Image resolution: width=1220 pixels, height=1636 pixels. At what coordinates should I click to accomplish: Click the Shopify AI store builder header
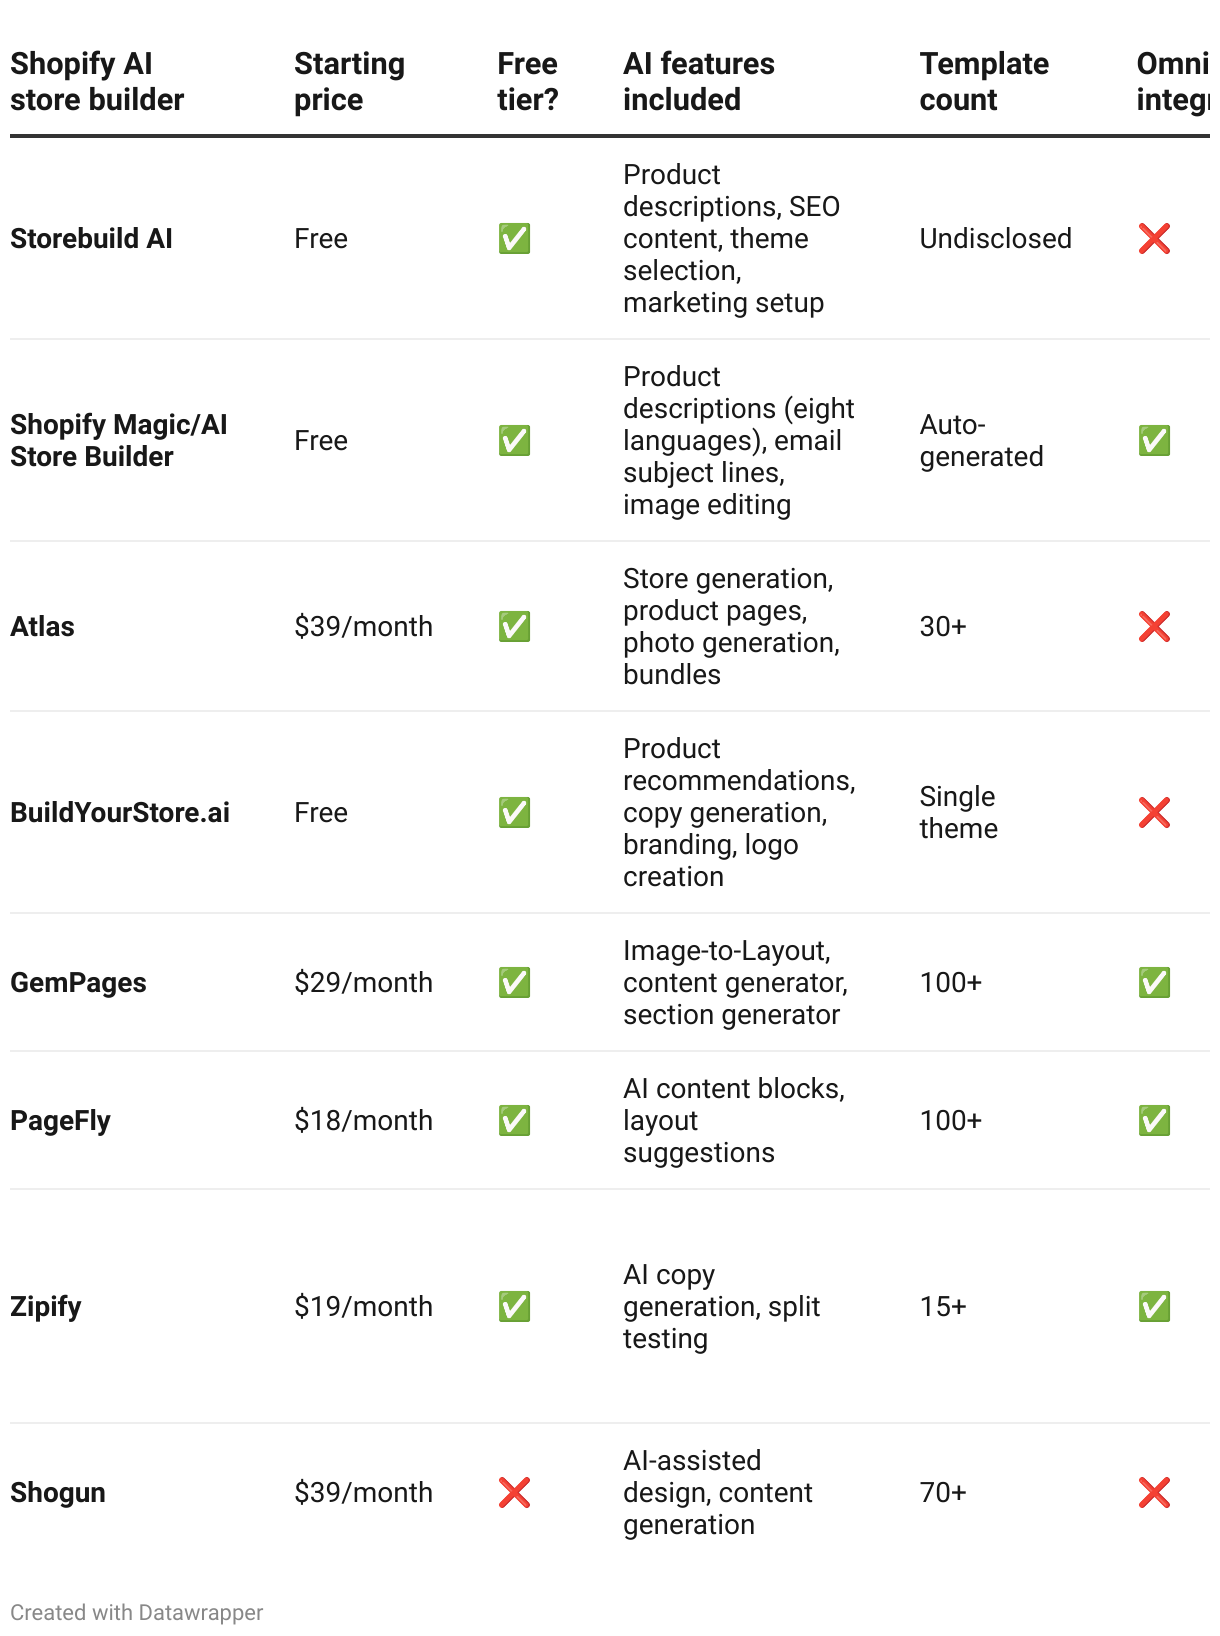pos(97,82)
